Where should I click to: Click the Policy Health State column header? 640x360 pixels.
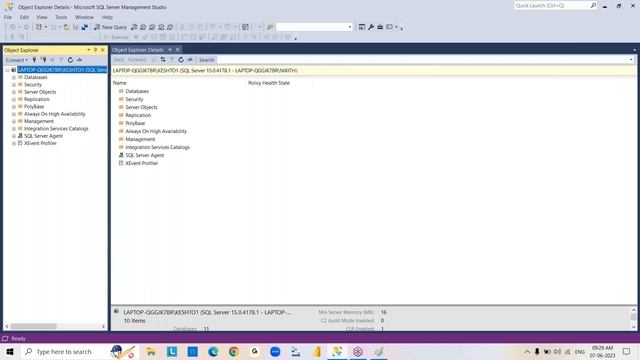click(x=269, y=83)
